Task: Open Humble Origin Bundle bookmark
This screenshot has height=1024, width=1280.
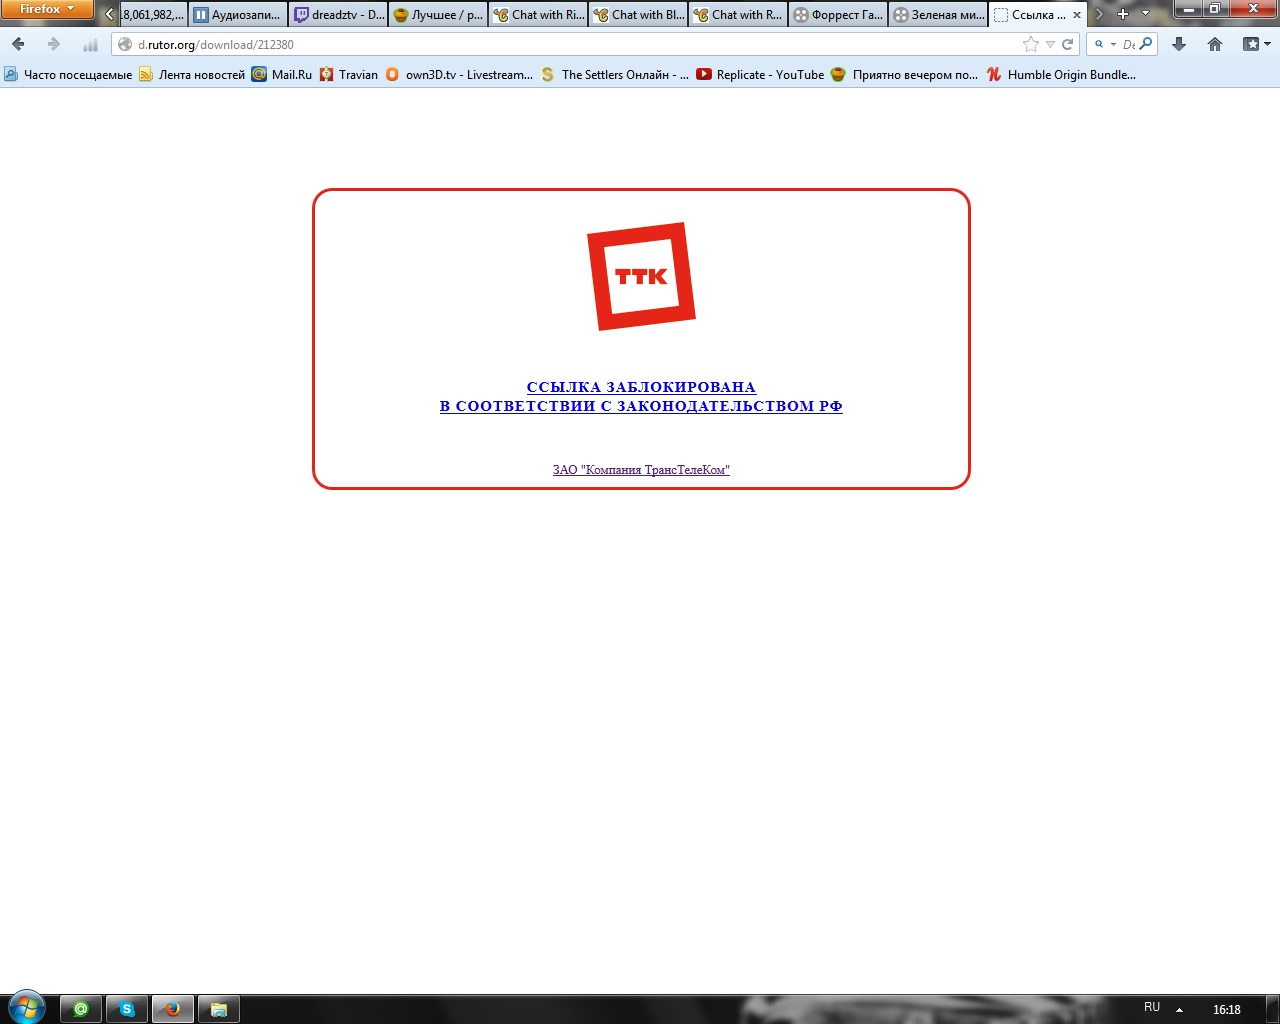Action: pos(1062,74)
